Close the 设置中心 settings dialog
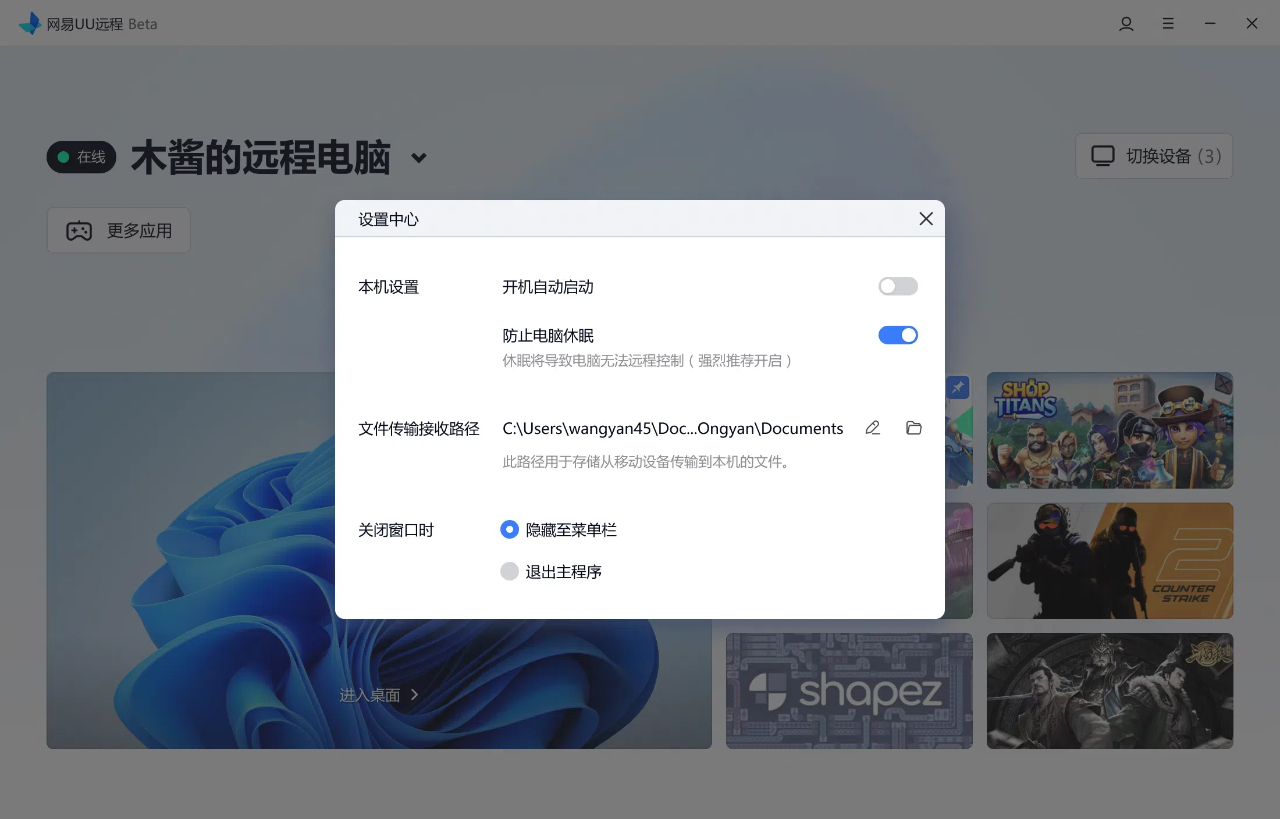The image size is (1280, 819). click(926, 219)
